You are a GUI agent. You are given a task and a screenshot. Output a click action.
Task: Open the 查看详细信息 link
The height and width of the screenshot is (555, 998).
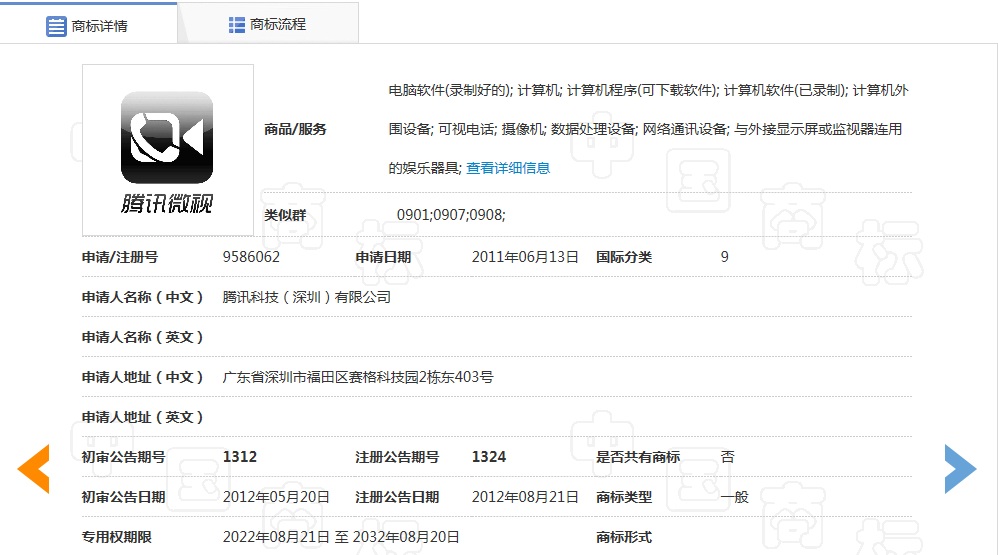[x=508, y=168]
